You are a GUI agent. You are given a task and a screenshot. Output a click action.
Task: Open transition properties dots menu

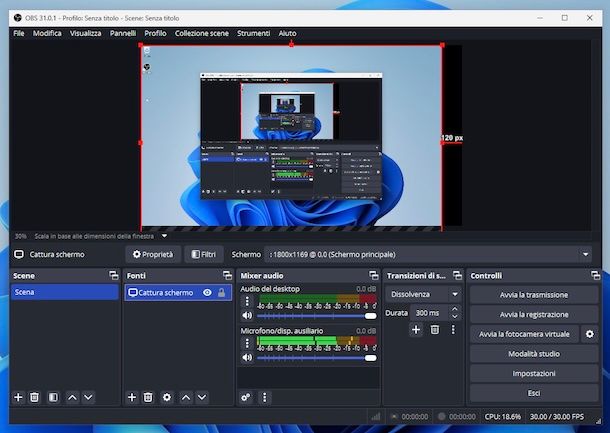453,330
